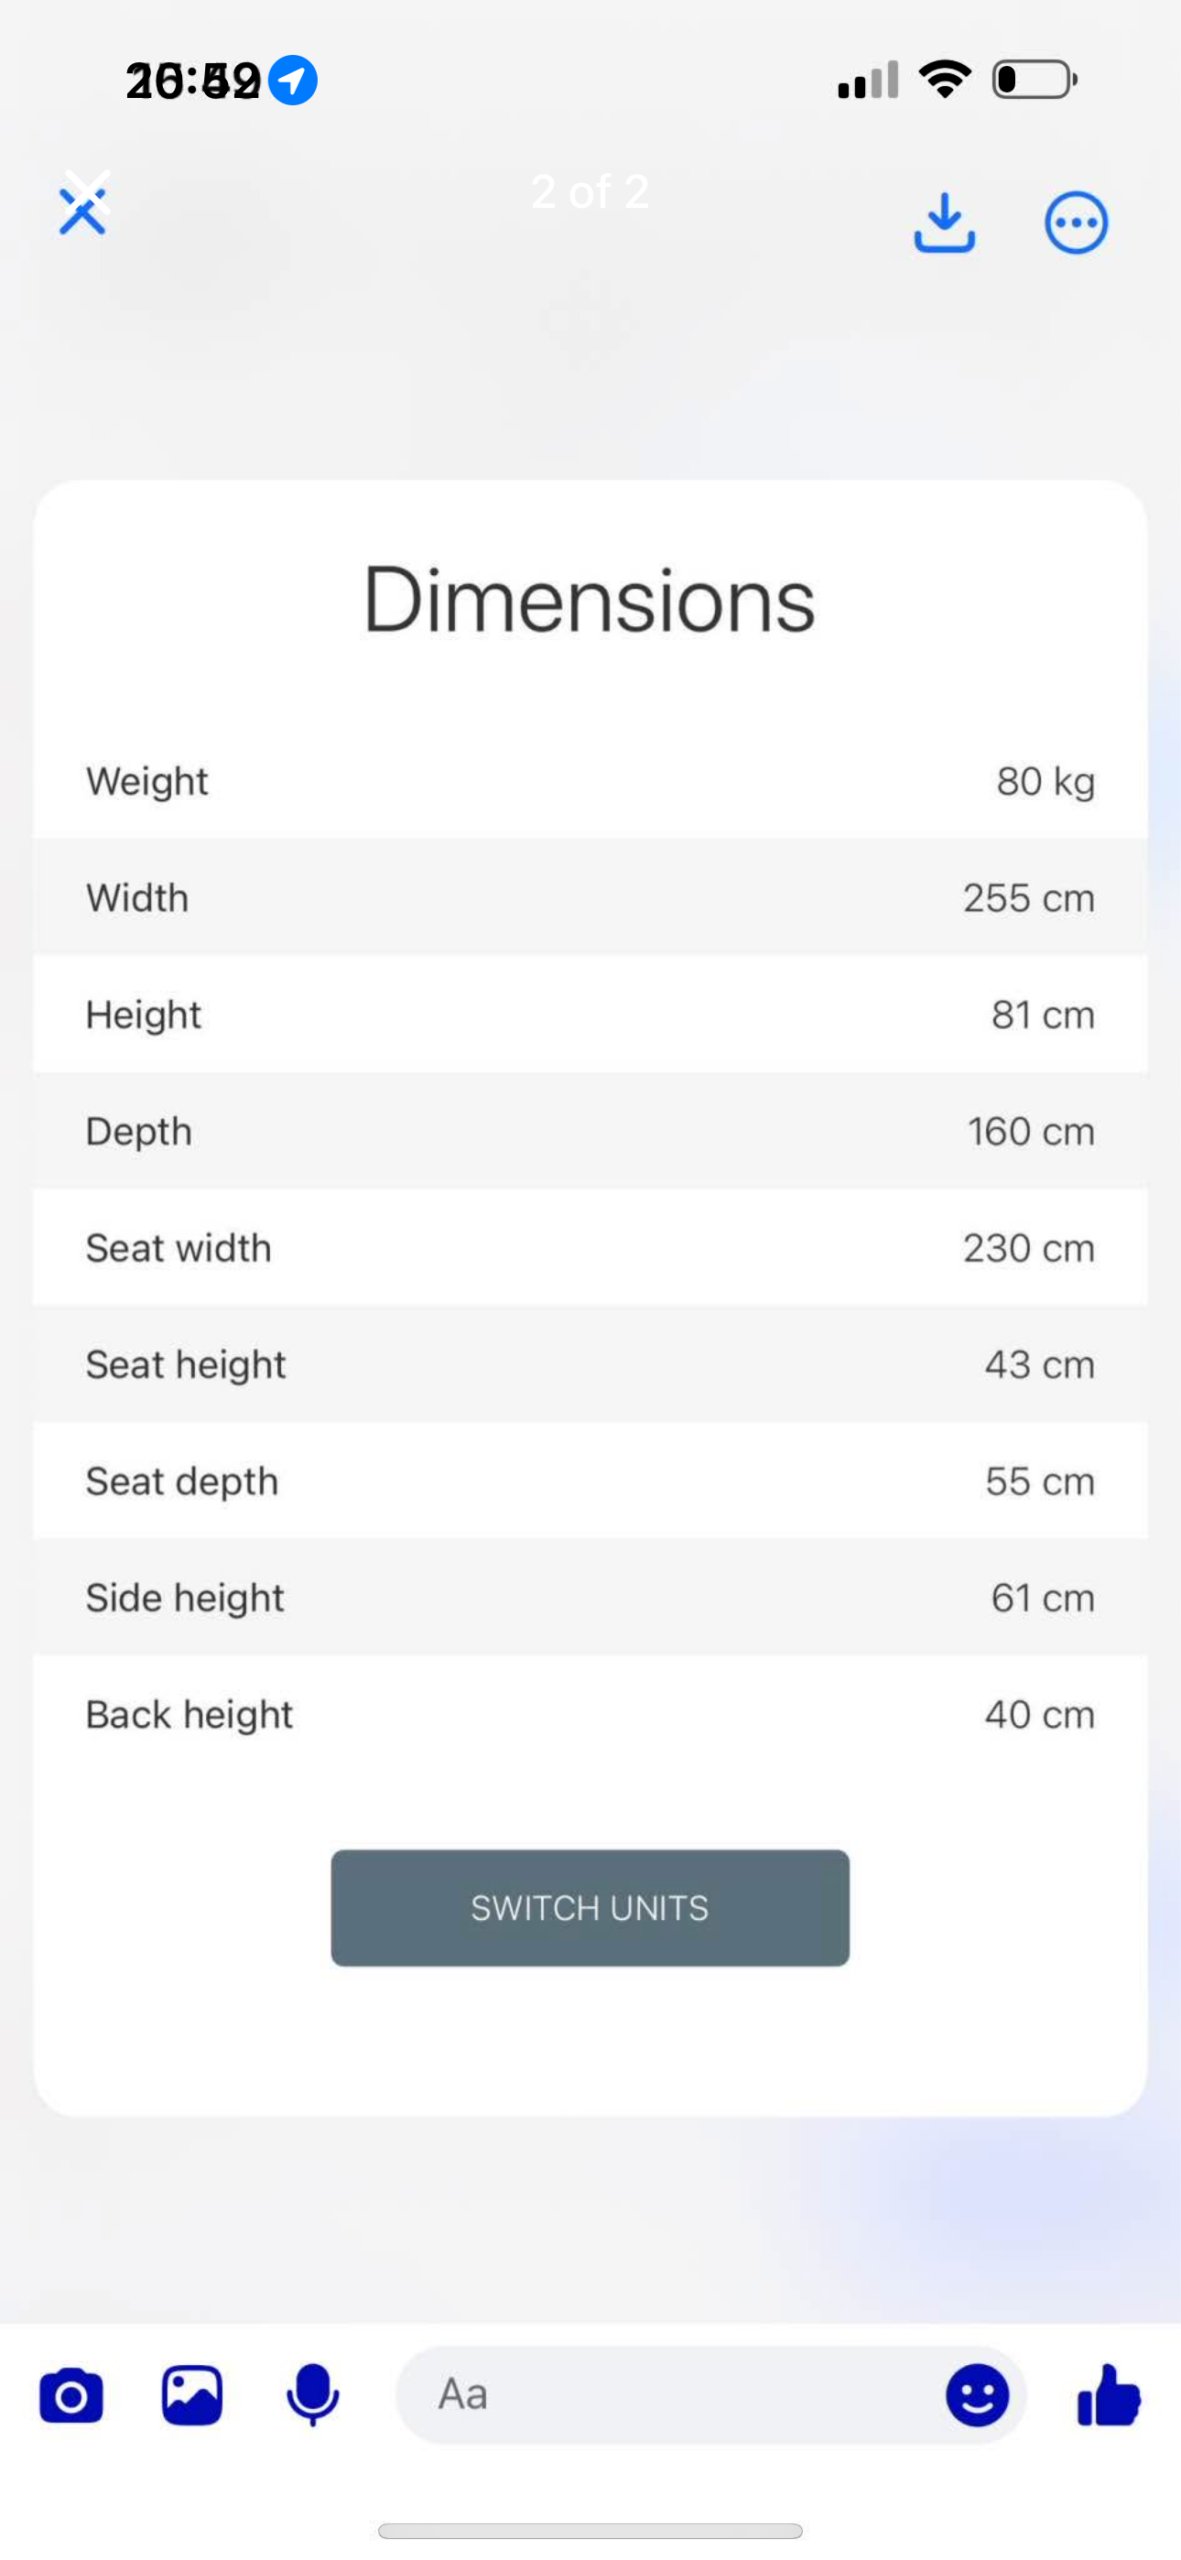This screenshot has width=1181, height=2560.
Task: Open the photo gallery picker icon
Action: pyautogui.click(x=192, y=2395)
